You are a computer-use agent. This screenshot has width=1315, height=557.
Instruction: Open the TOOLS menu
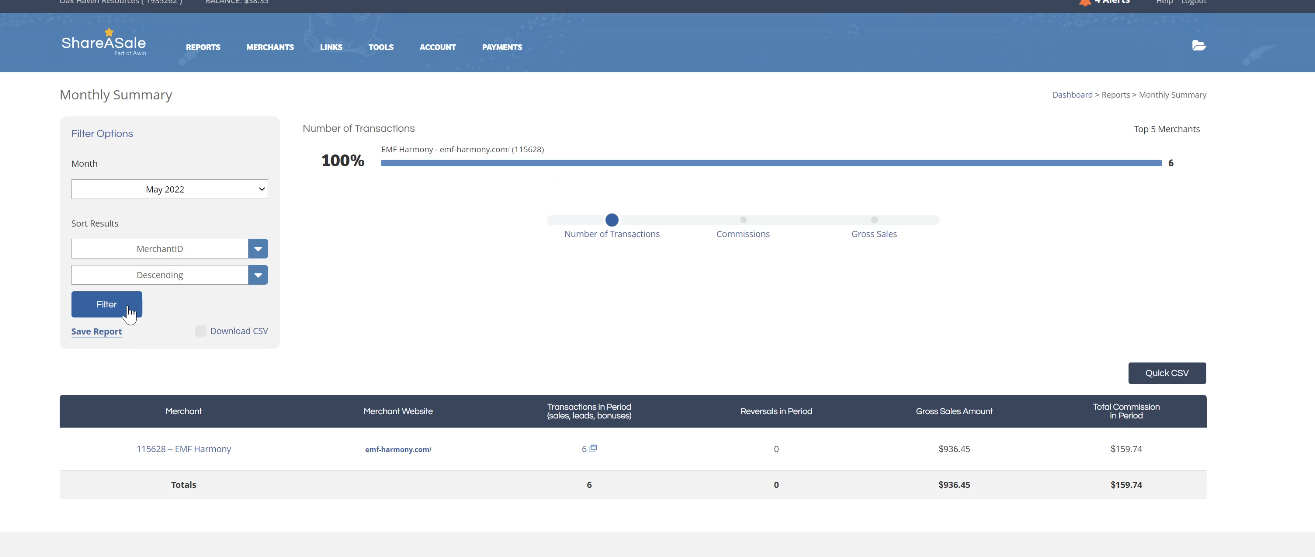point(381,47)
